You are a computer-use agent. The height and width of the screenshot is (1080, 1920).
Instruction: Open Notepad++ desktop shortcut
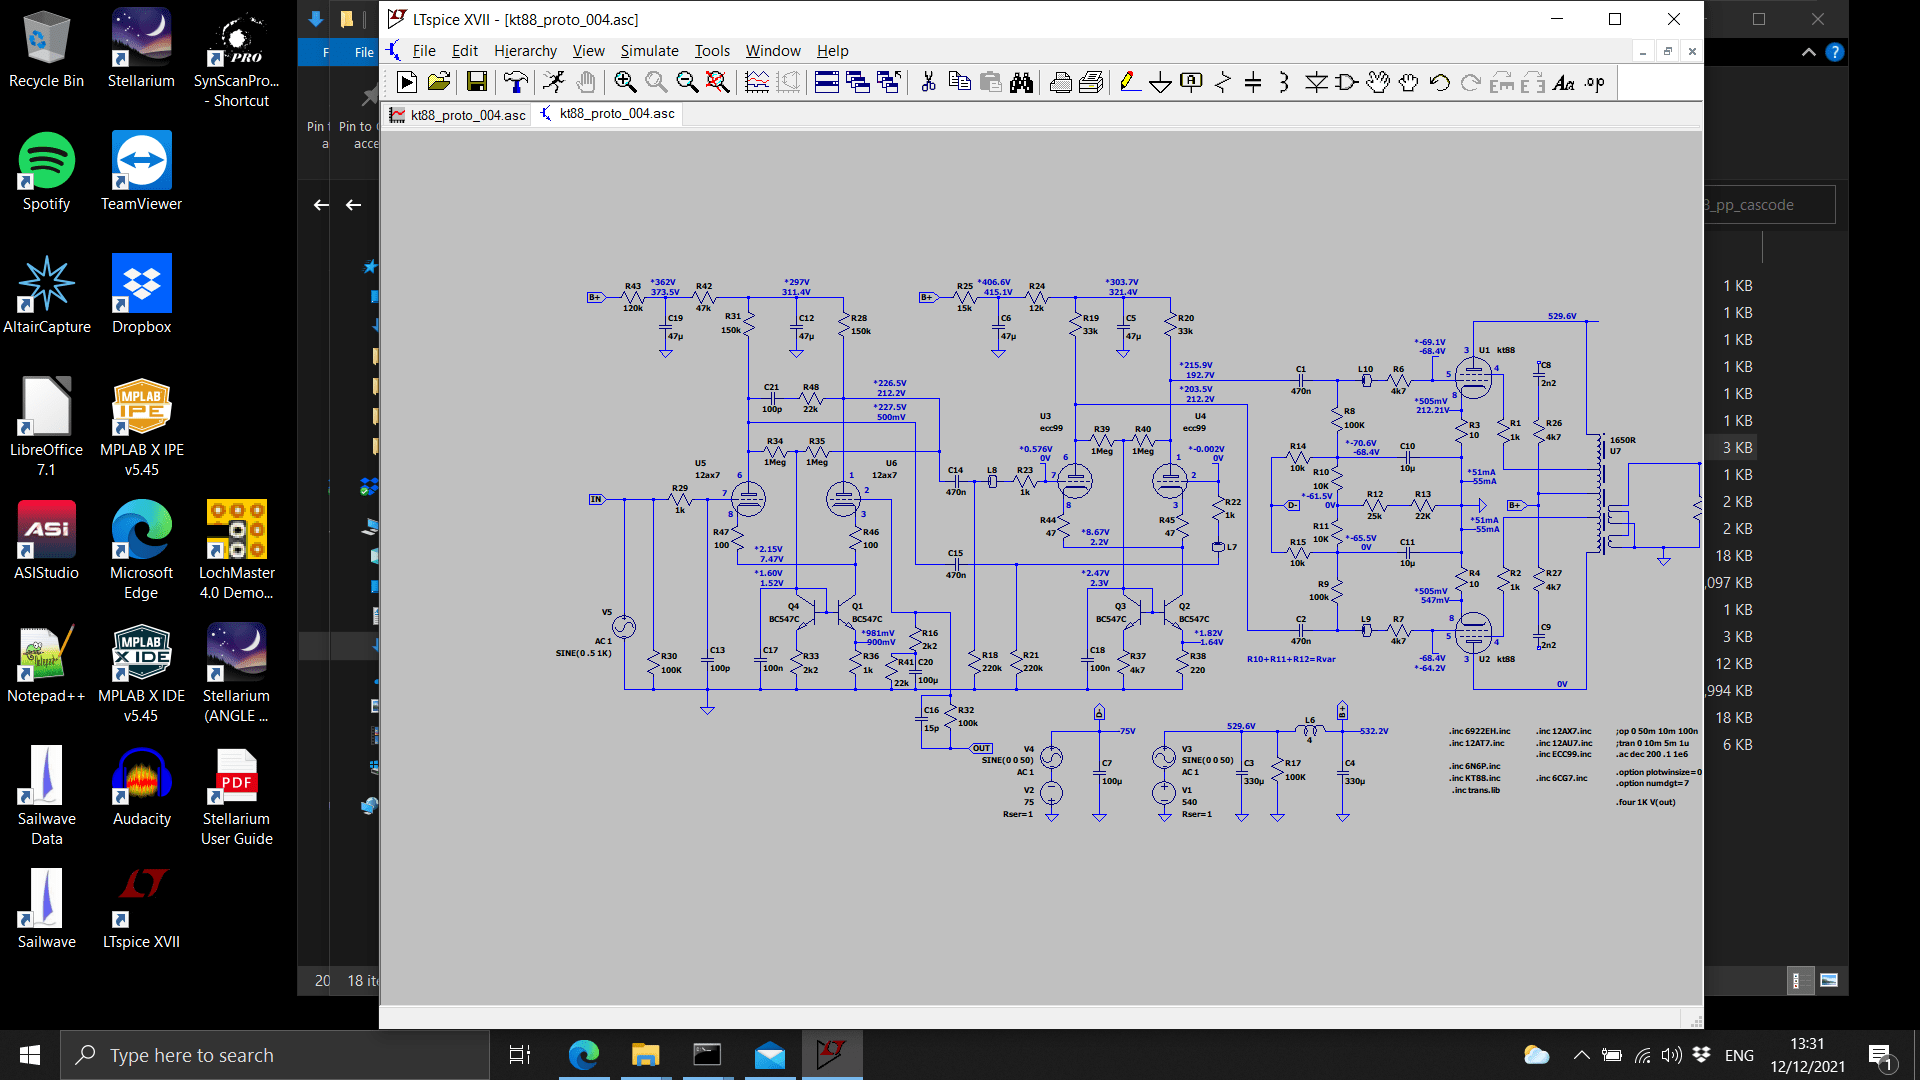(x=46, y=664)
